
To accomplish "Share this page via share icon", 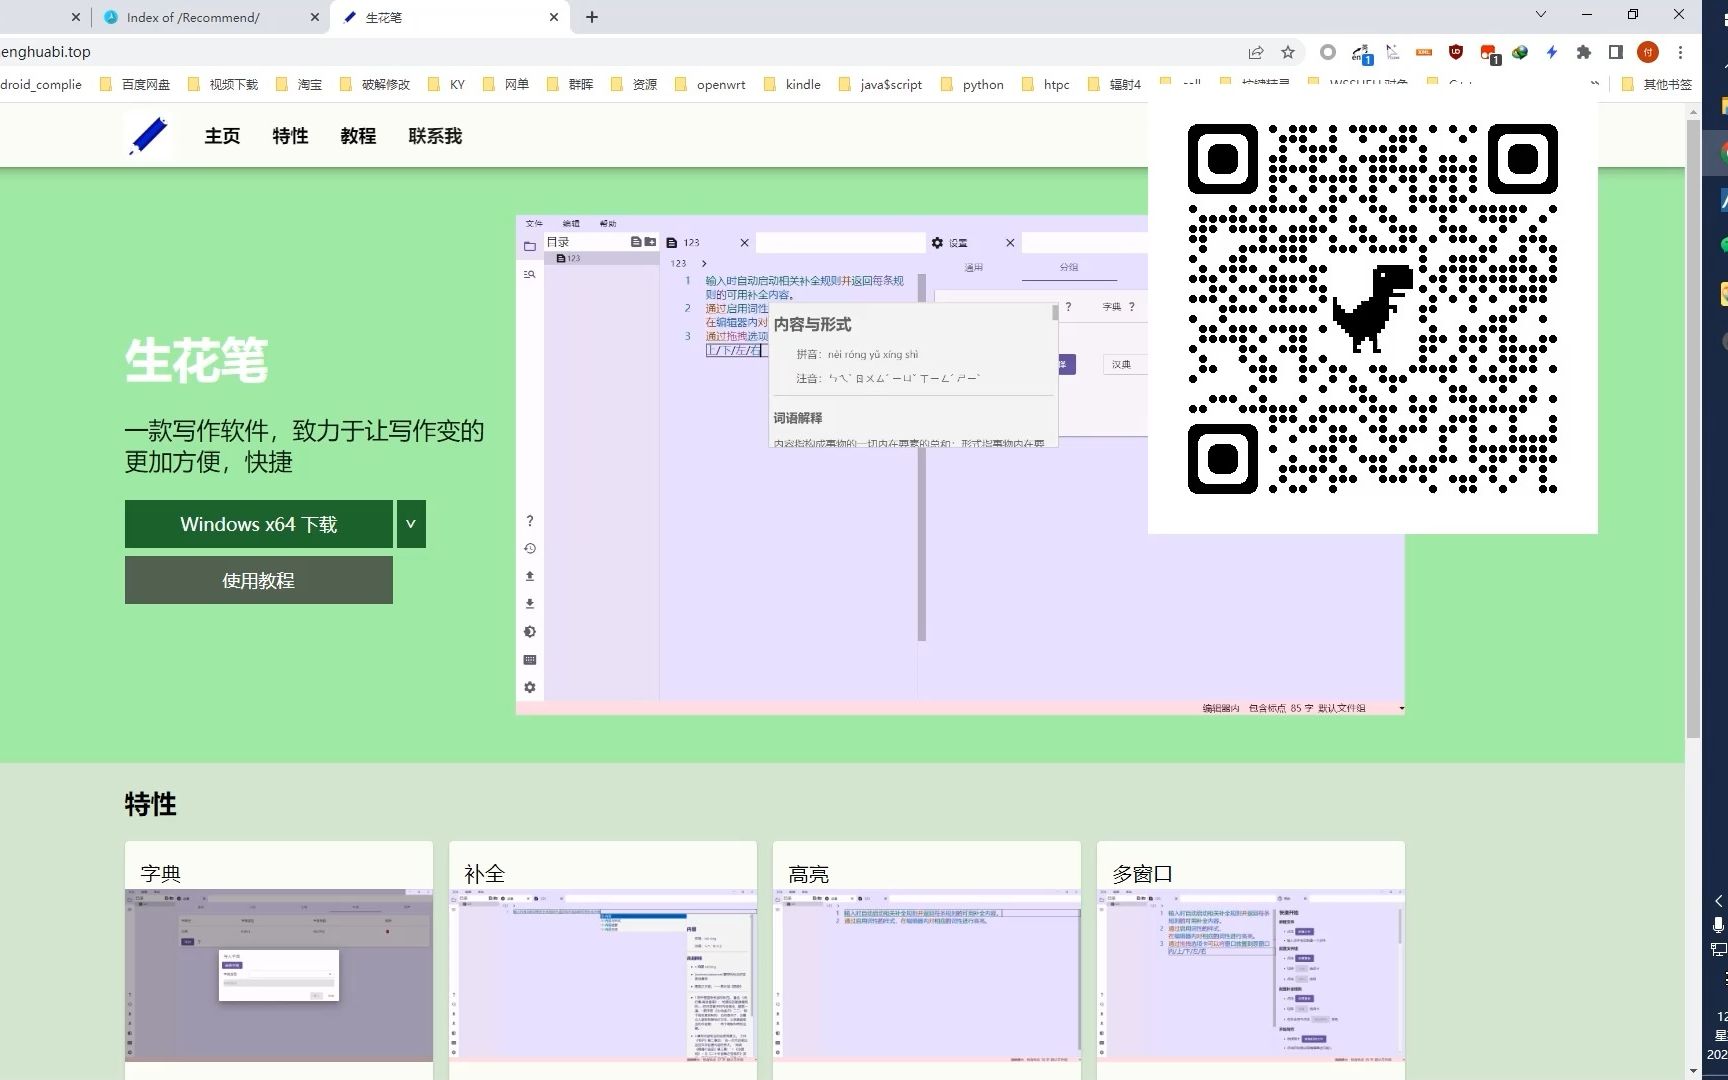I will click(1256, 52).
